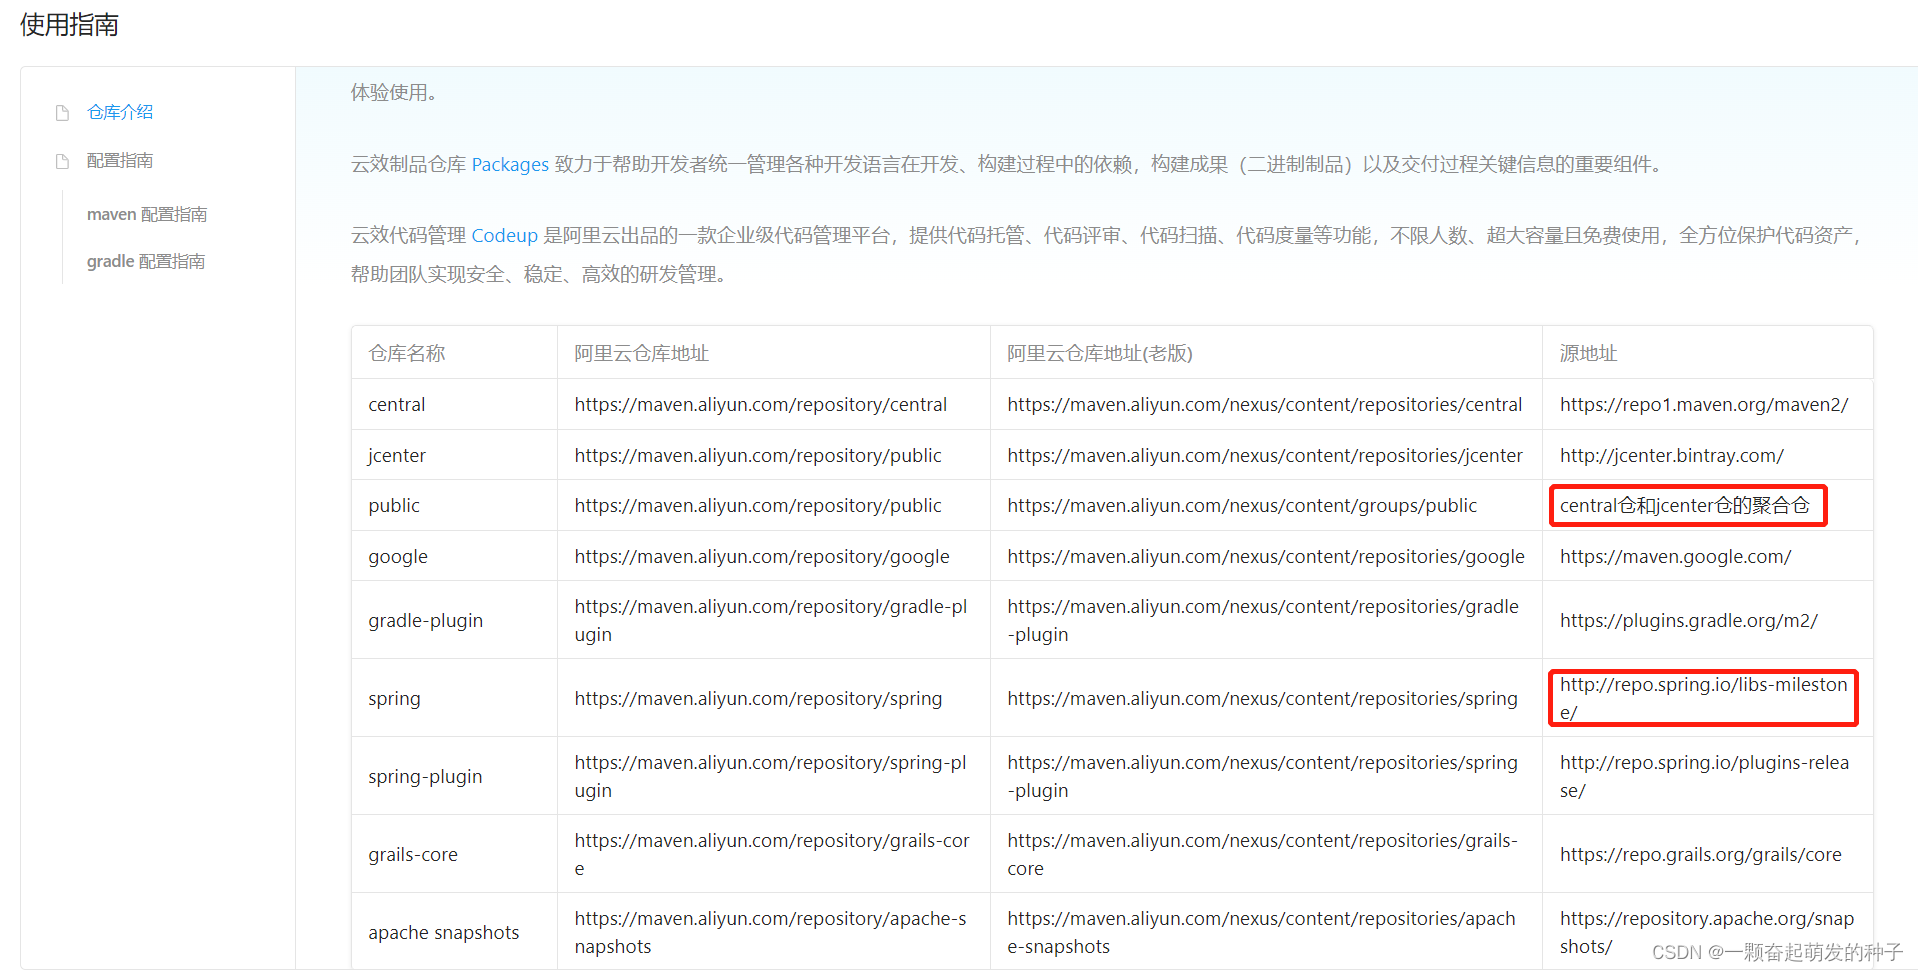Screen dimensions: 1918x971
Task: Open the Packages link
Action: [x=510, y=164]
